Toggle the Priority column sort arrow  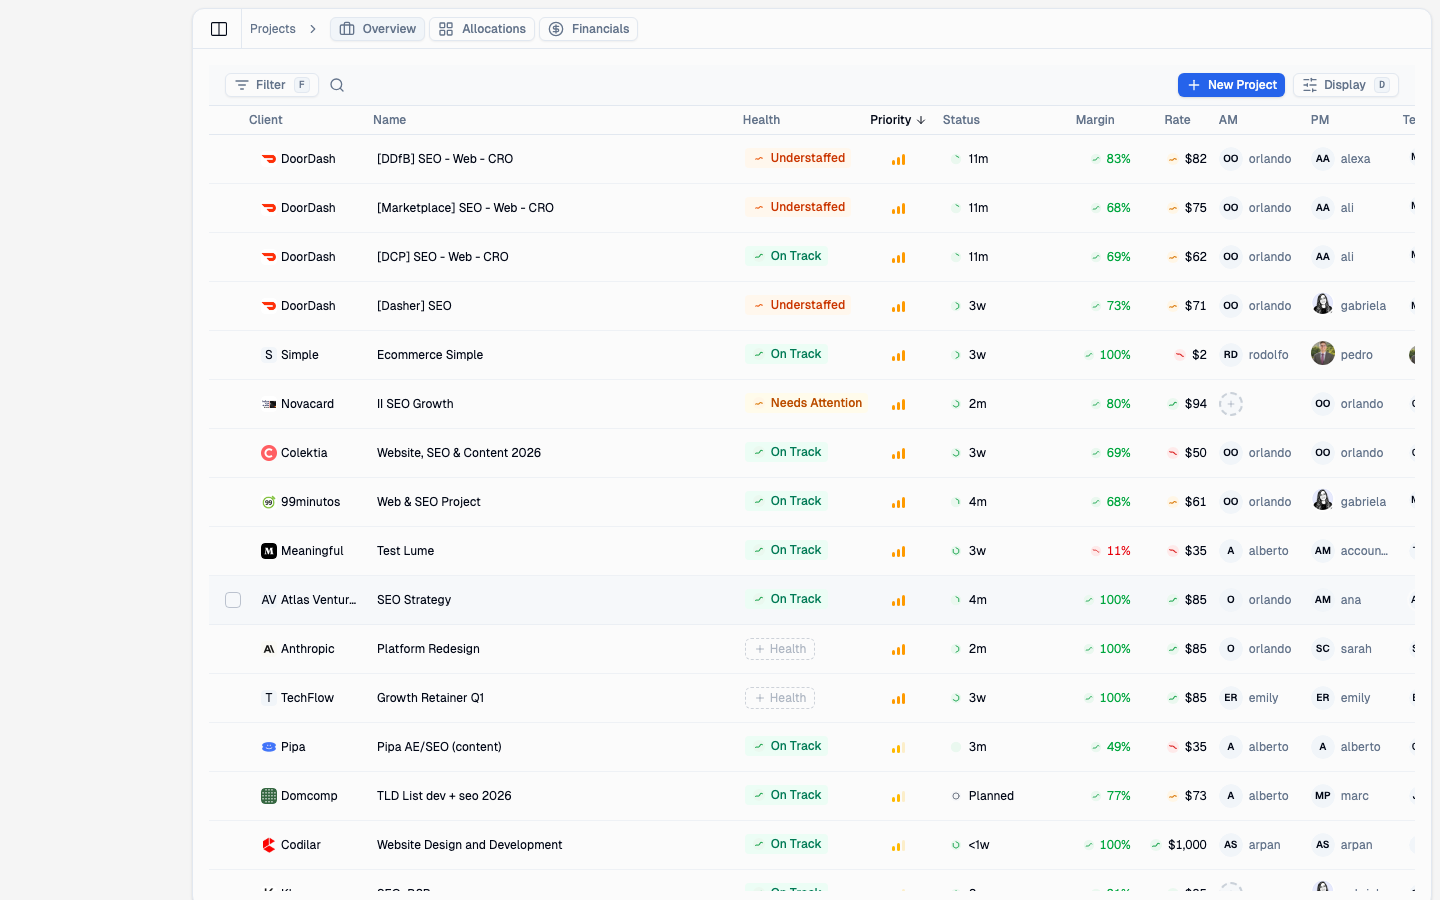(920, 119)
